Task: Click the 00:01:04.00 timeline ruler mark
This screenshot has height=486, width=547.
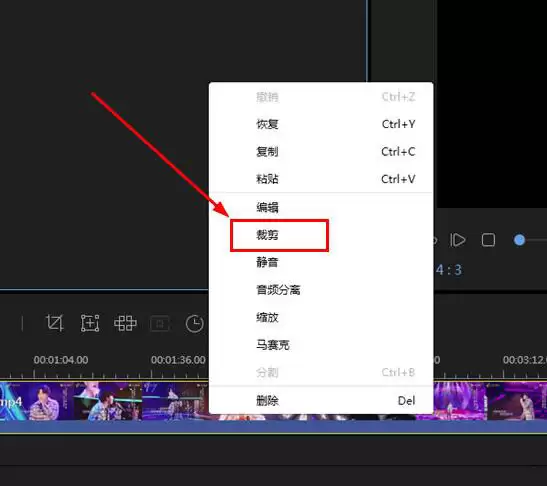Action: click(61, 360)
